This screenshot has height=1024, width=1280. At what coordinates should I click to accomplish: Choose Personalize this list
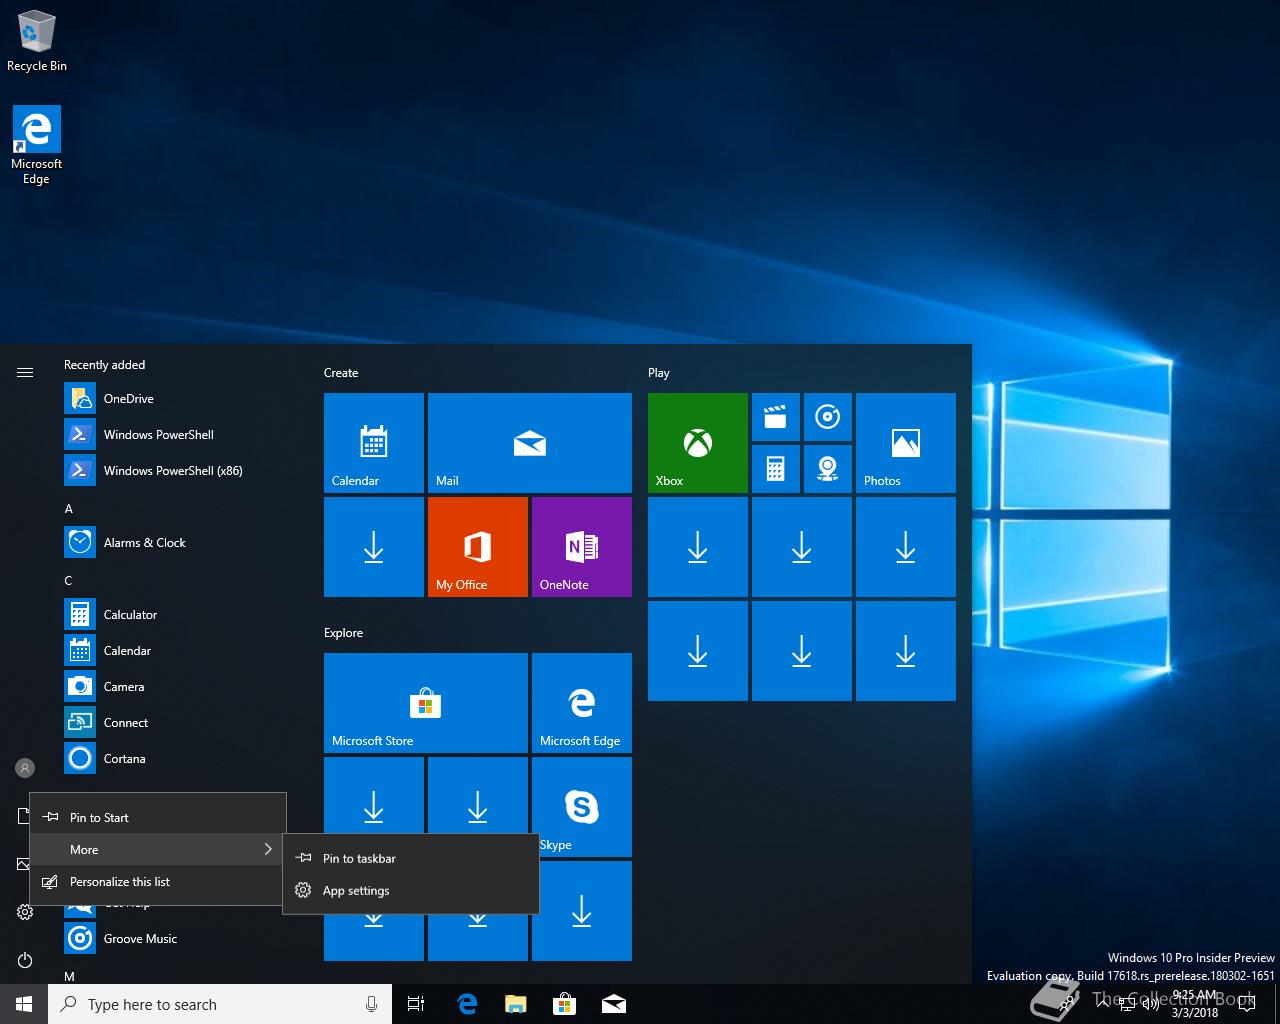[x=158, y=882]
